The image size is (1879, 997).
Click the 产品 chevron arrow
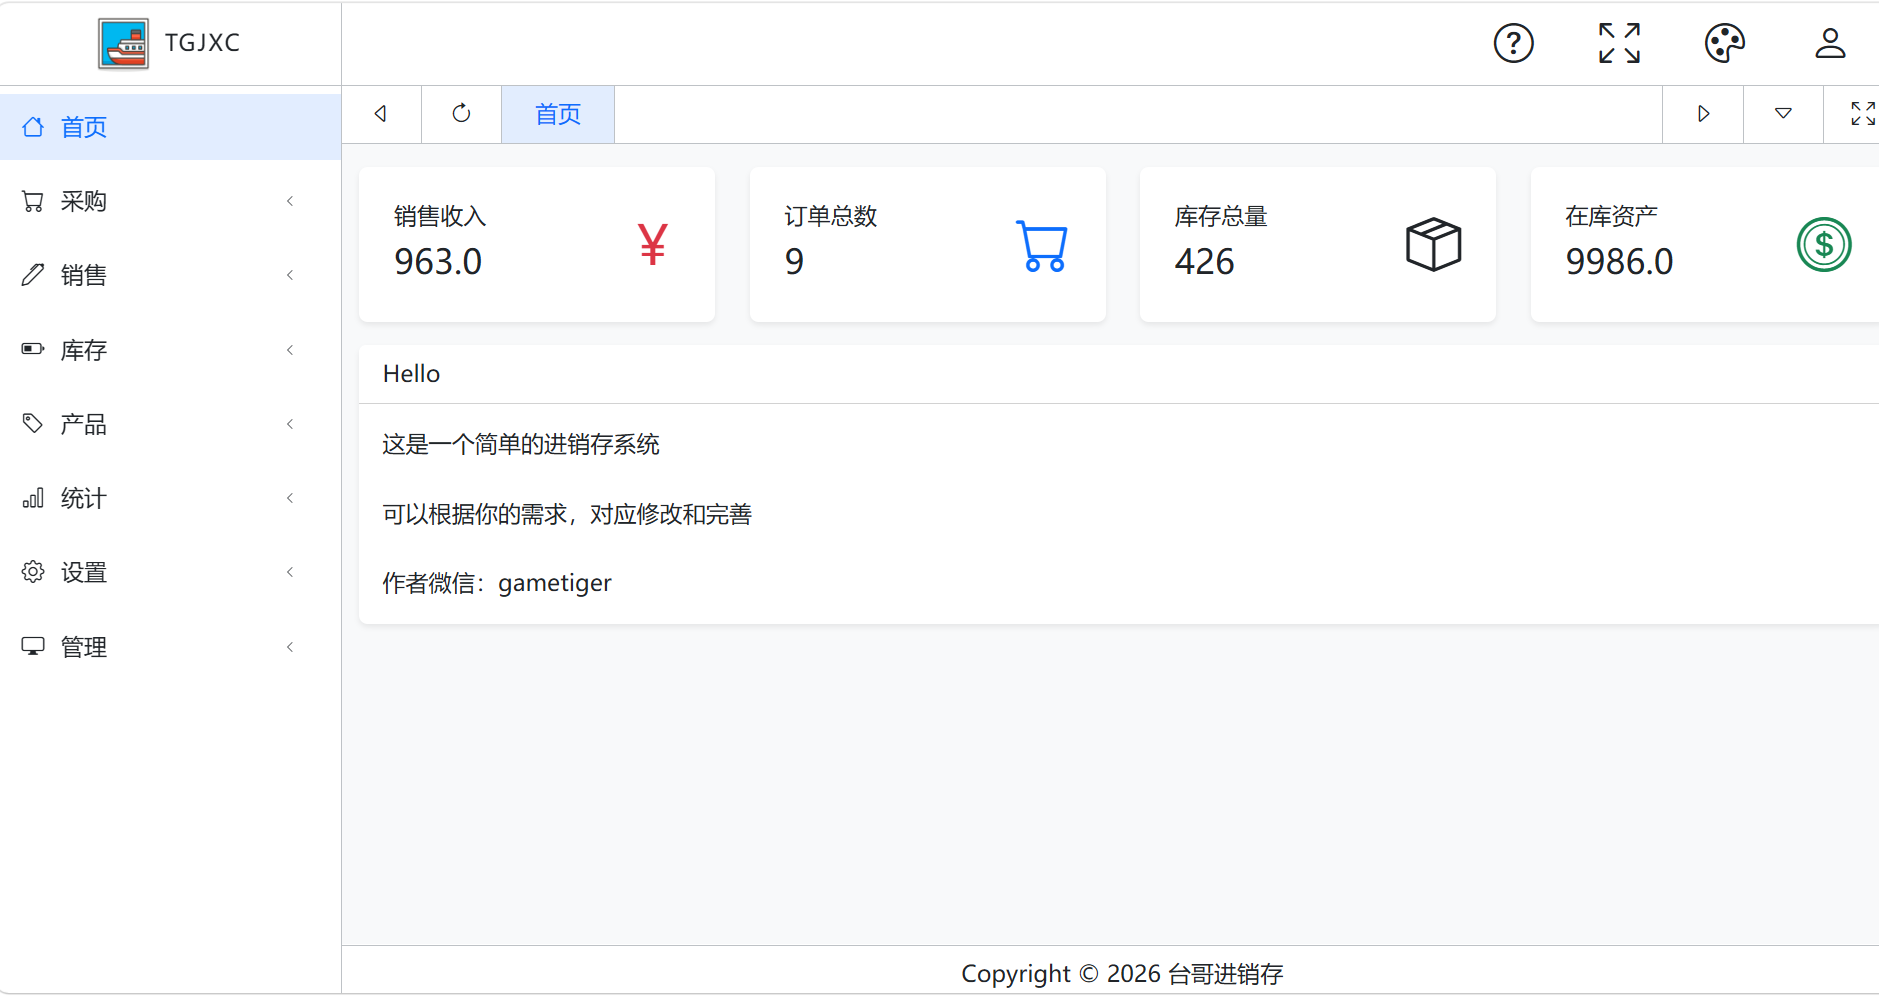click(290, 424)
